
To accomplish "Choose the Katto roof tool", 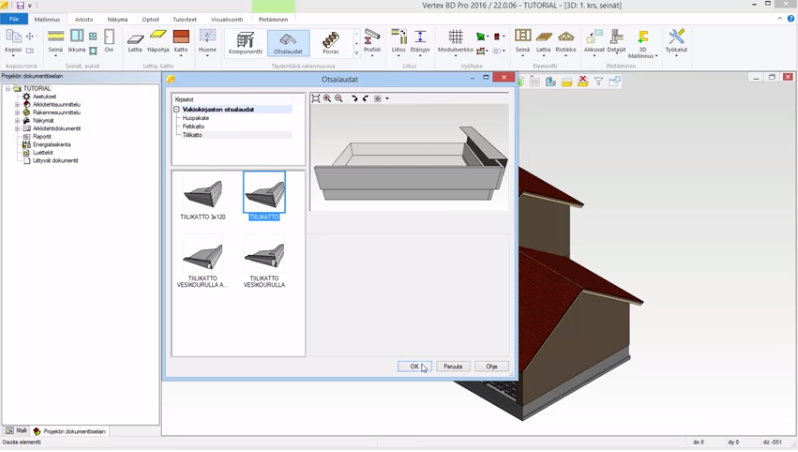I will 181,40.
